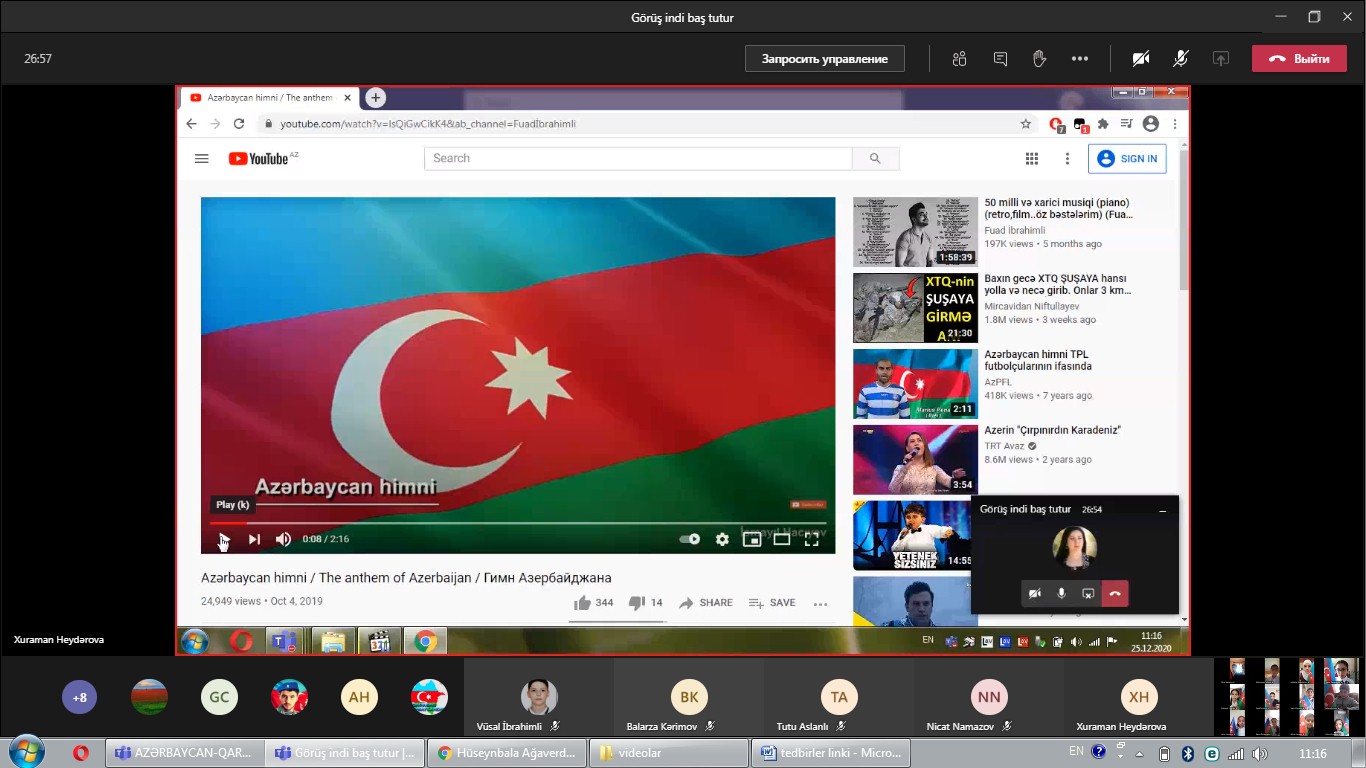1366x768 pixels.
Task: Open the XTQ ŞUŞAYA video thumbnail
Action: 915,308
